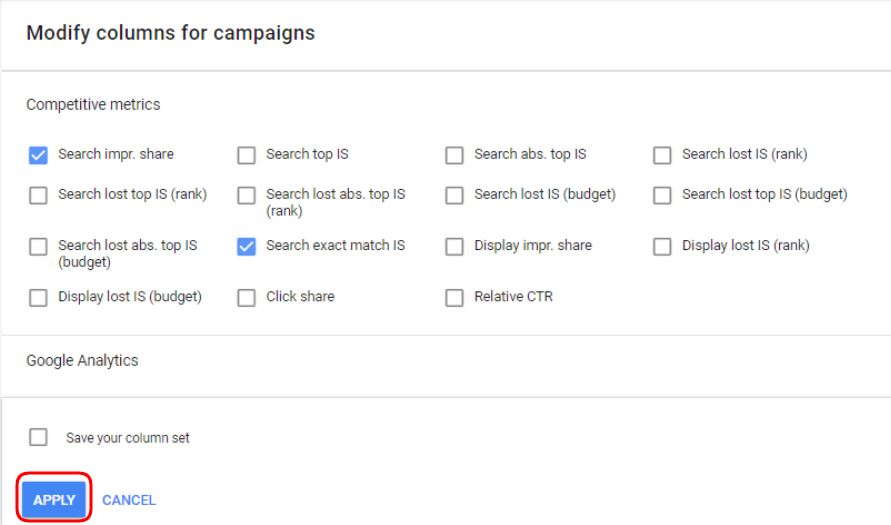Enable Display lost IS (budget) column

(x=38, y=298)
